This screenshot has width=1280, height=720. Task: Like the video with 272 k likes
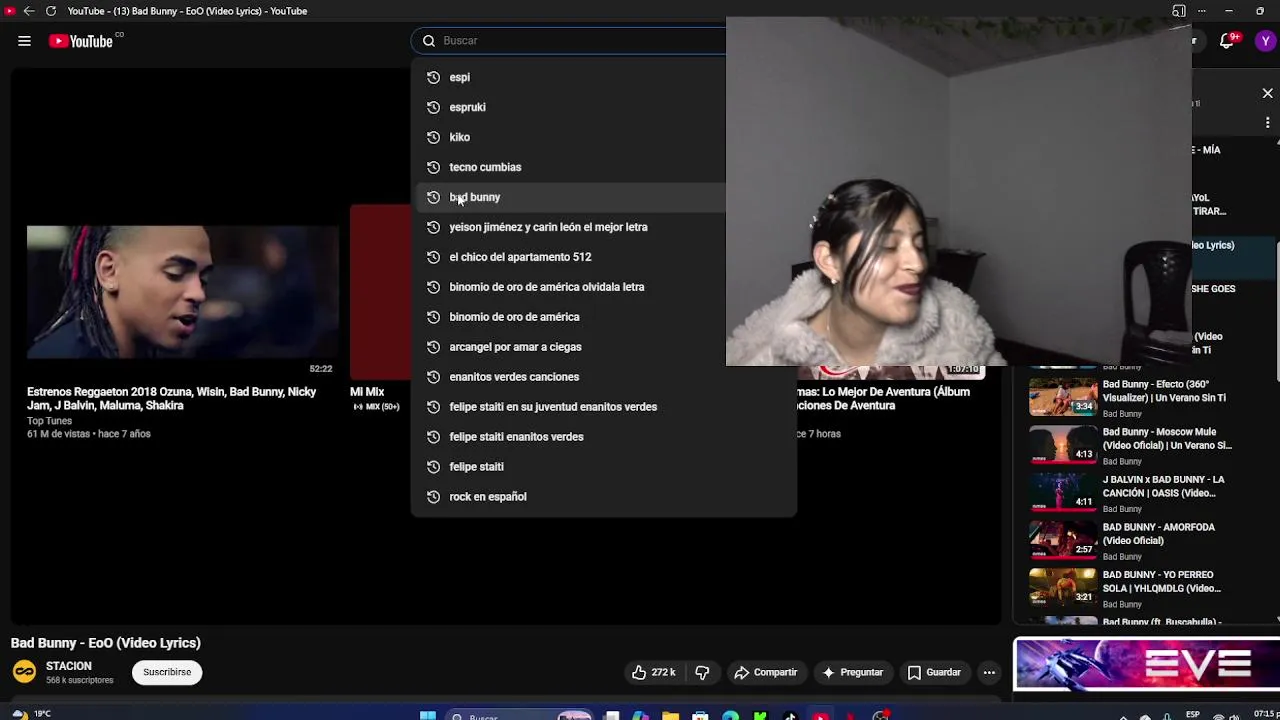tap(653, 673)
